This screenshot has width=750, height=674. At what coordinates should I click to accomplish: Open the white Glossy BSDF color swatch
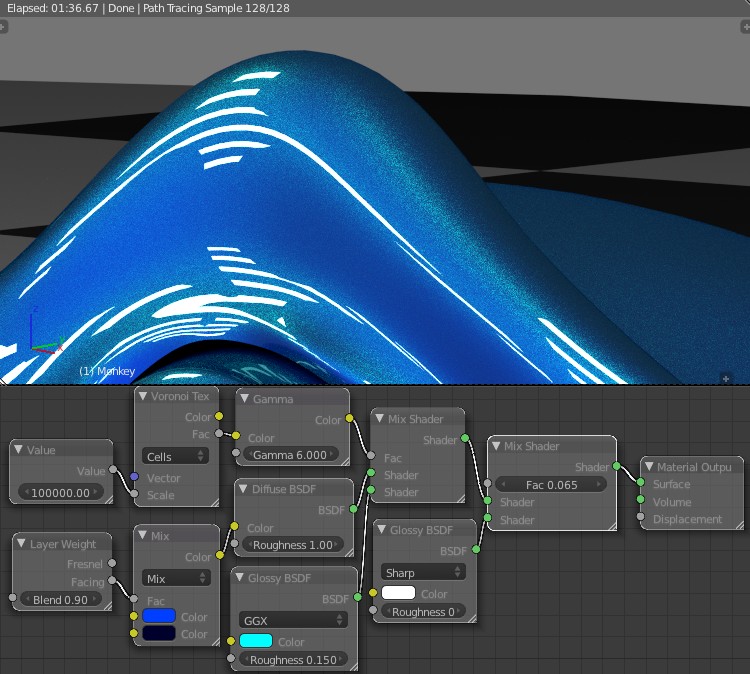click(x=398, y=593)
